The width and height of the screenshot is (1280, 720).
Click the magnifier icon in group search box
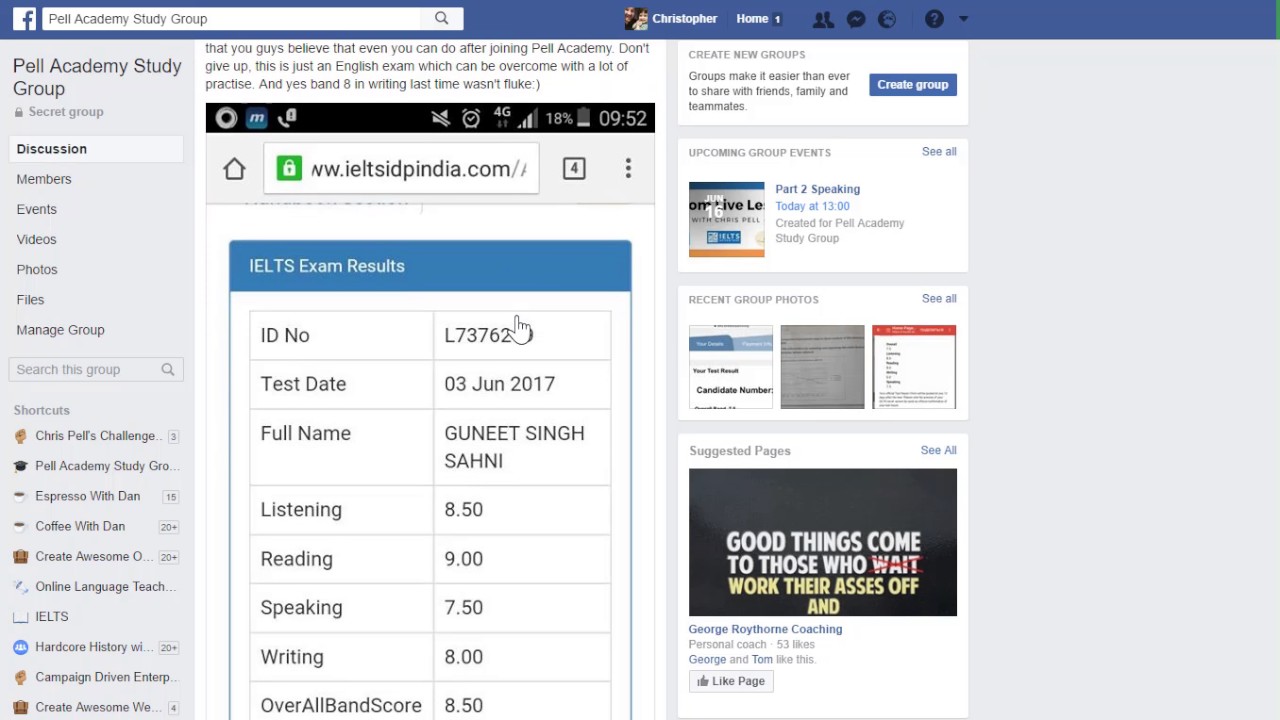click(x=168, y=370)
